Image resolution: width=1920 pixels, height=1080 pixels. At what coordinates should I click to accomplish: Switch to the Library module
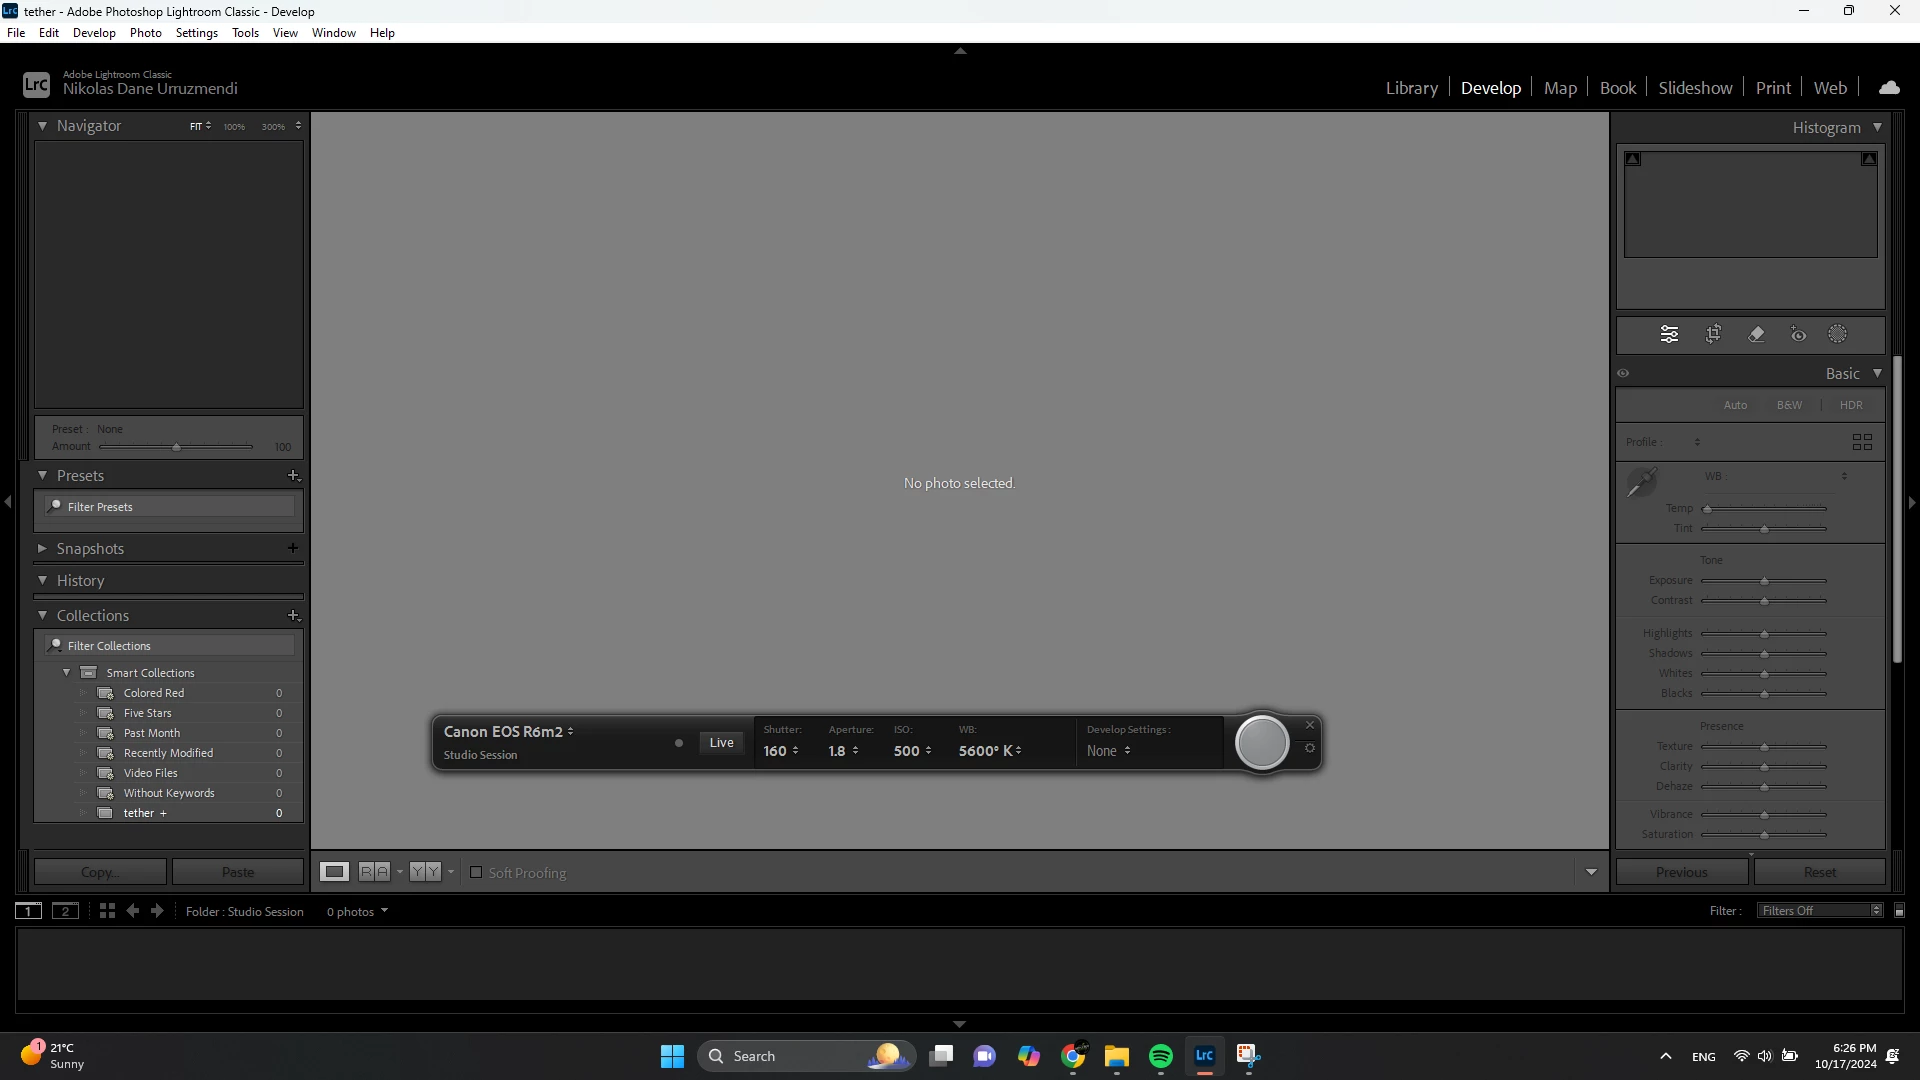click(1411, 88)
